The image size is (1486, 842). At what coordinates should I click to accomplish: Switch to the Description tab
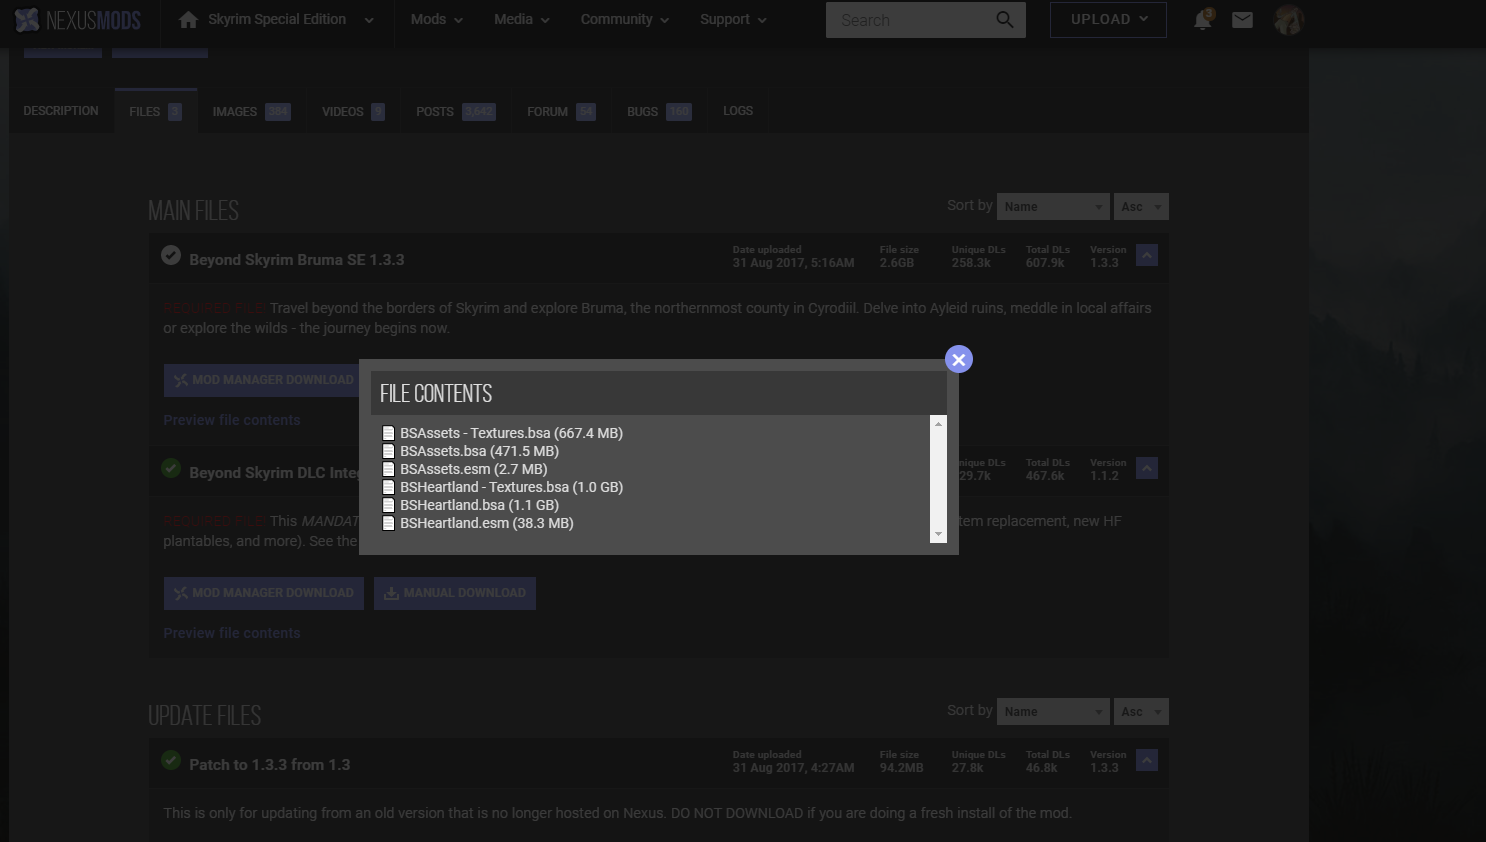tap(61, 111)
